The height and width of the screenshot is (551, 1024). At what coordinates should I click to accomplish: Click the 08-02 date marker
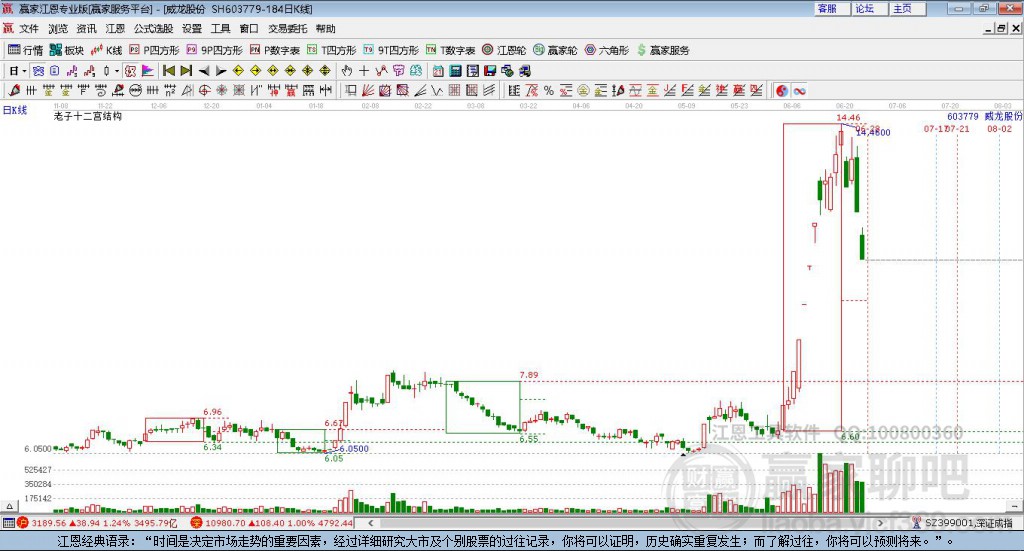[x=999, y=129]
